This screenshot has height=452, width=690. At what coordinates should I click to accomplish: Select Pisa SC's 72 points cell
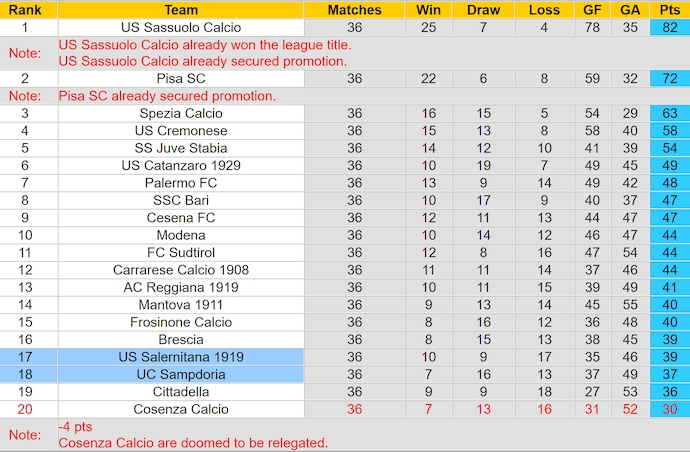(669, 78)
